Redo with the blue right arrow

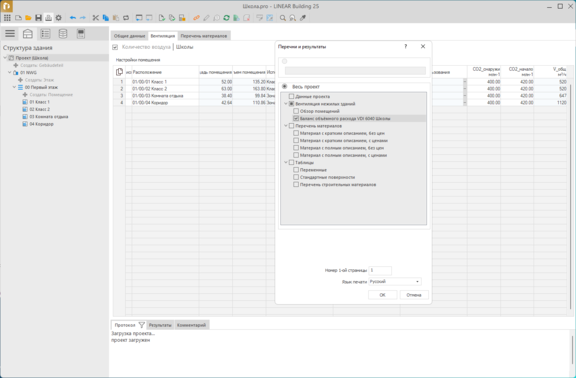pos(83,18)
